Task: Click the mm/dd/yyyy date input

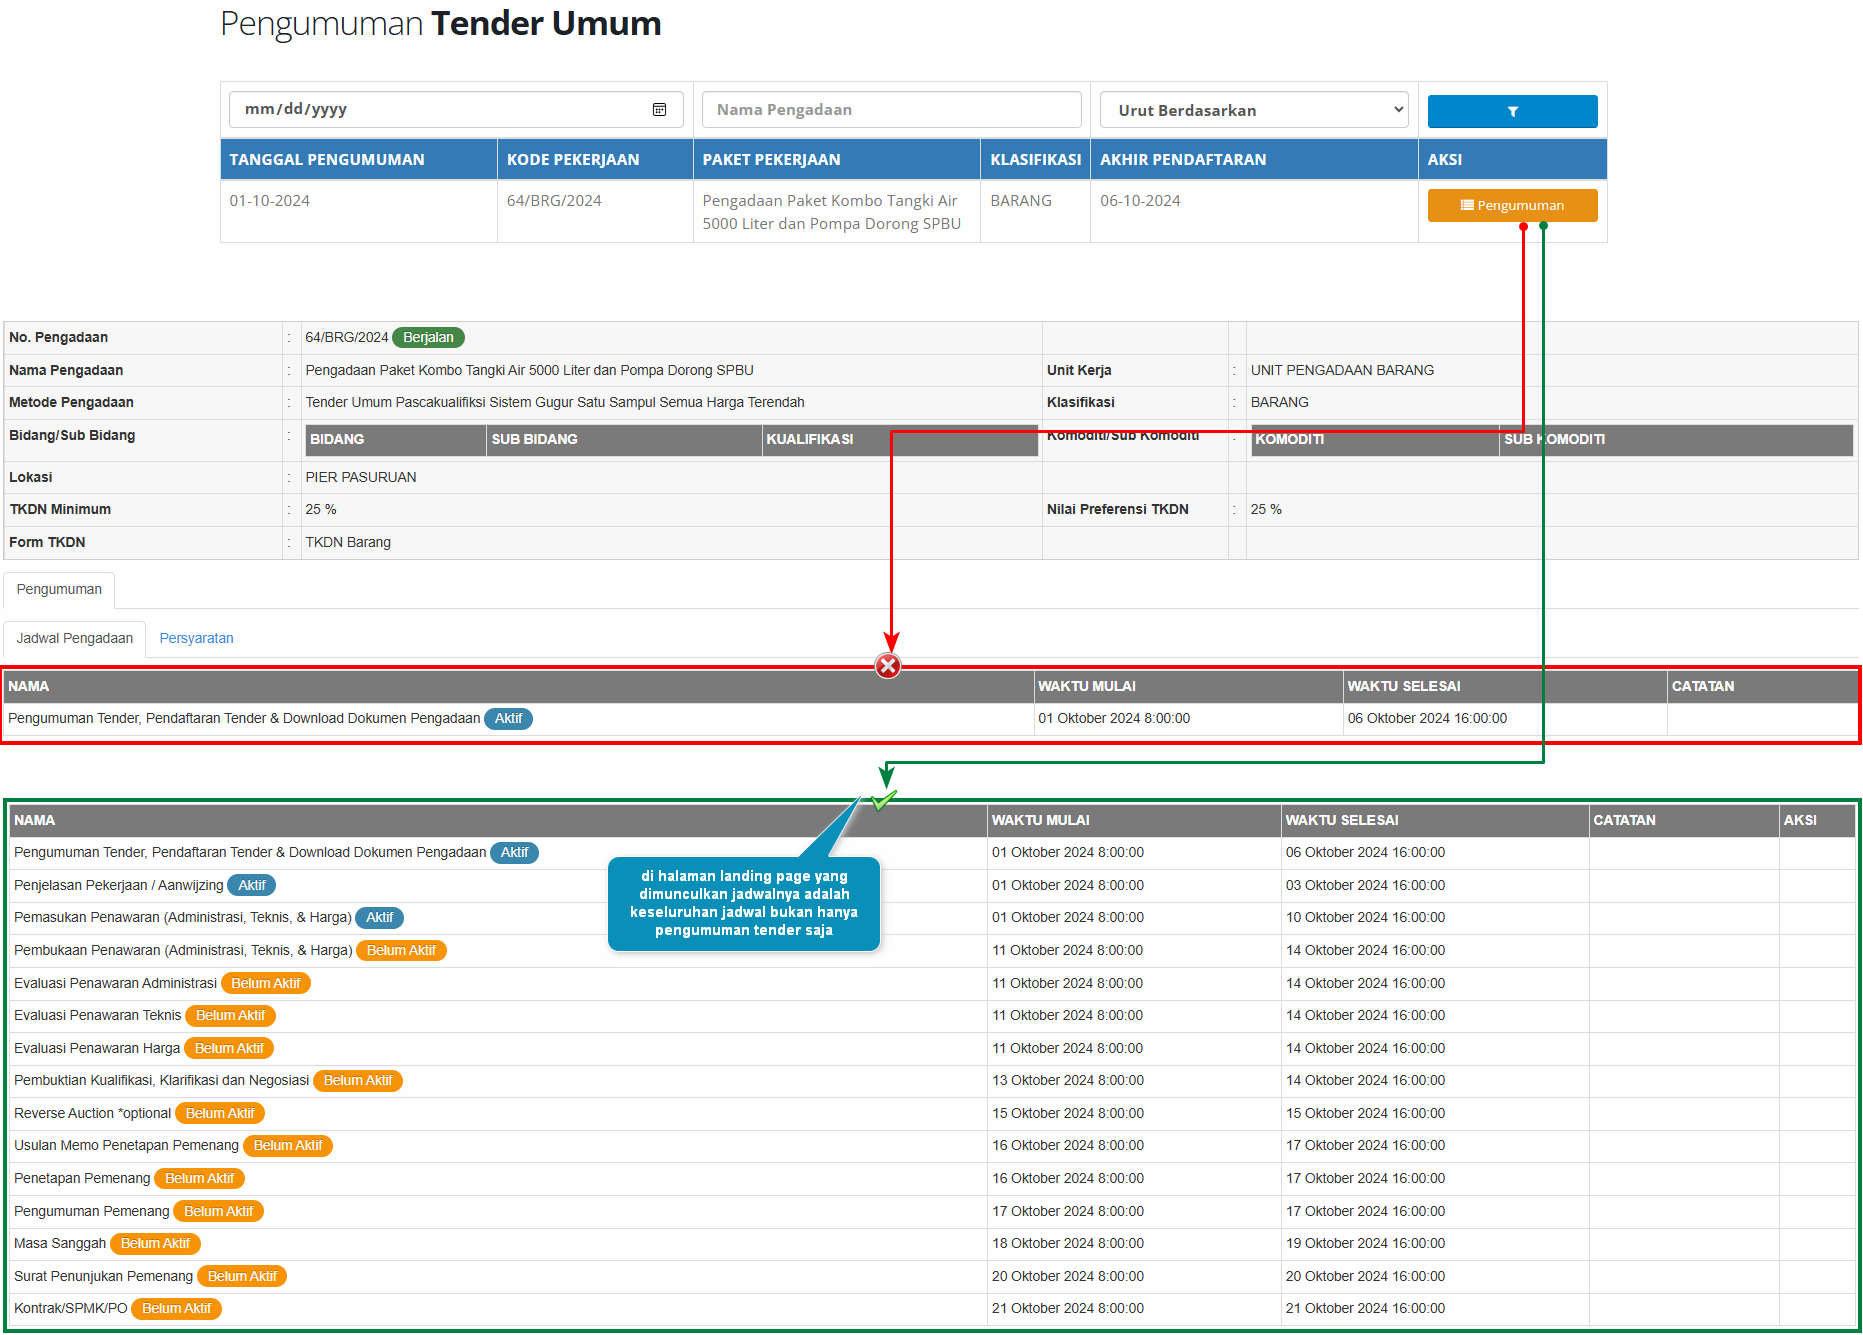Action: point(440,110)
